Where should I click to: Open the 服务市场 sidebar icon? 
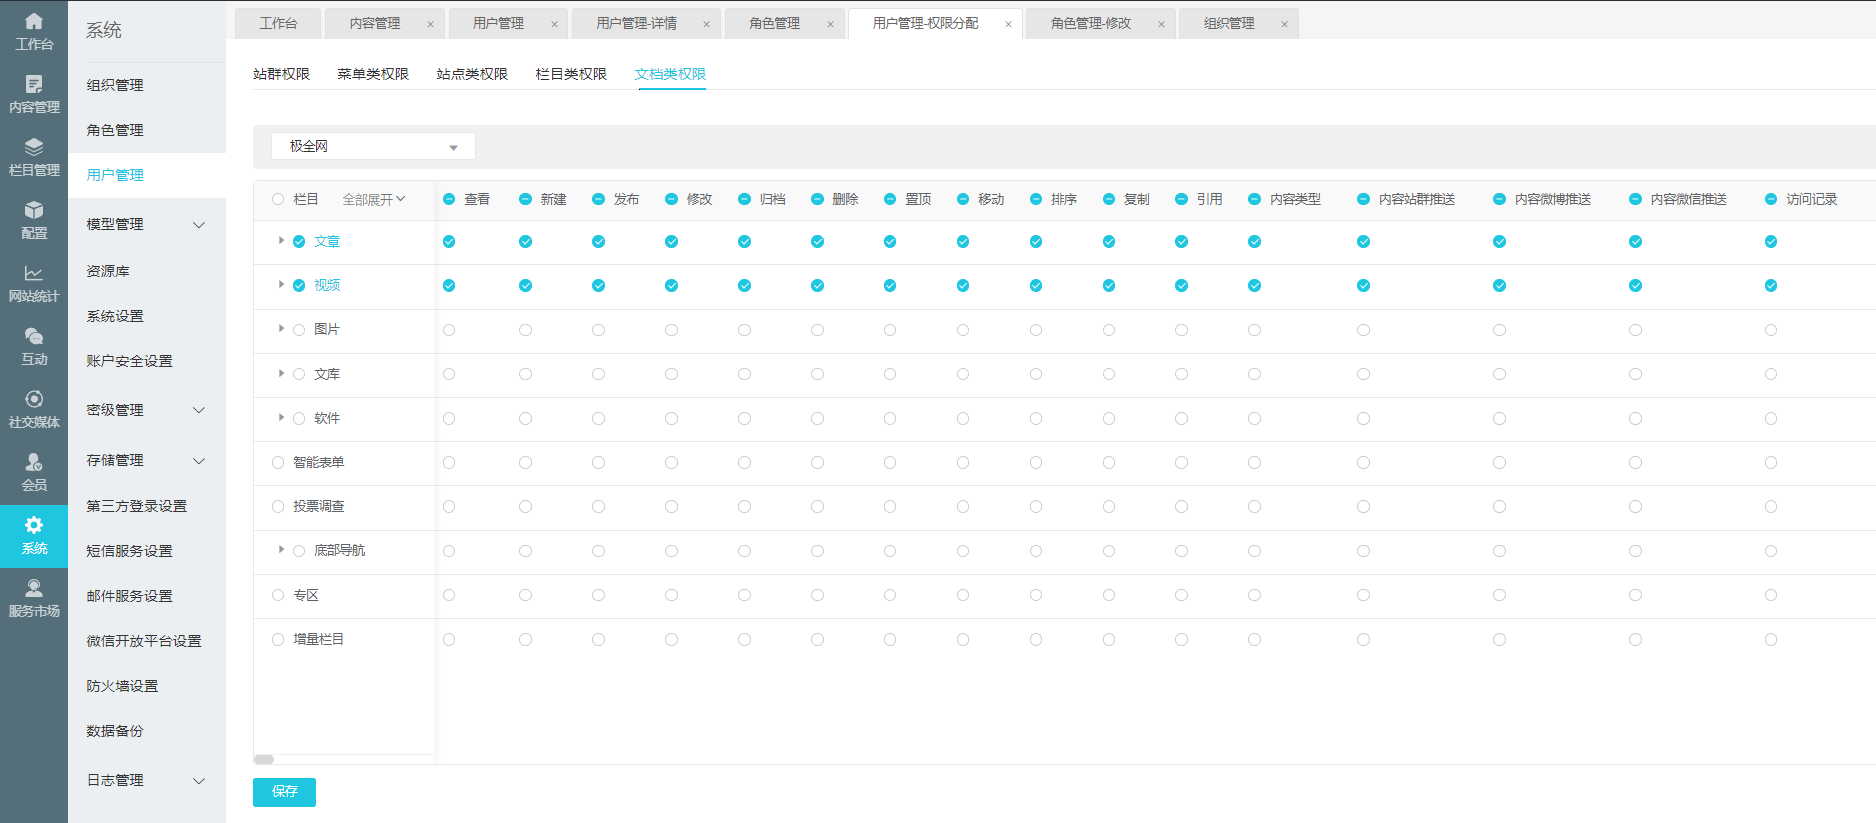pos(34,590)
